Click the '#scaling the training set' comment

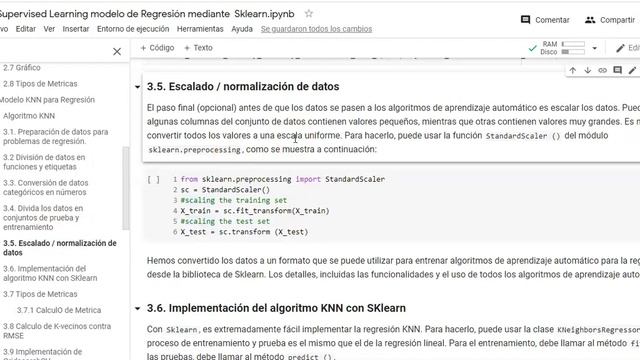[x=233, y=200]
